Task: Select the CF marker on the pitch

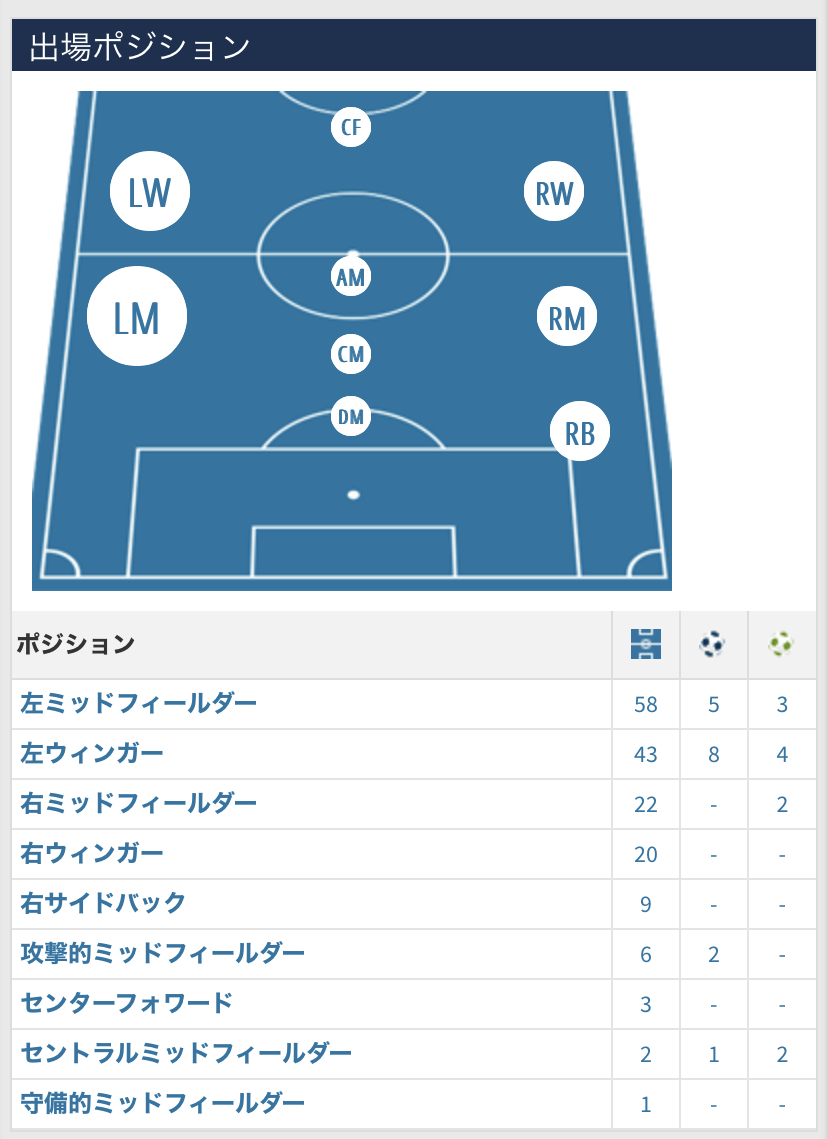Action: click(x=351, y=127)
